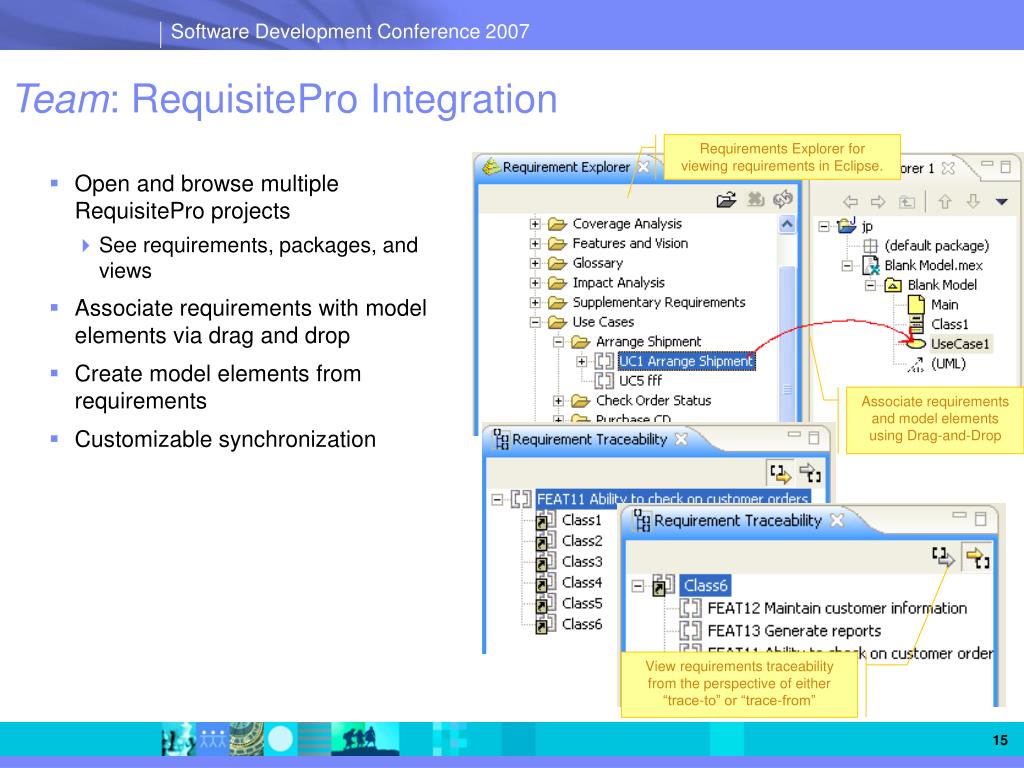The width and height of the screenshot is (1024, 768).
Task: Click the UC1 Arrange Shipment requirement bracket icon
Action: coord(604,361)
